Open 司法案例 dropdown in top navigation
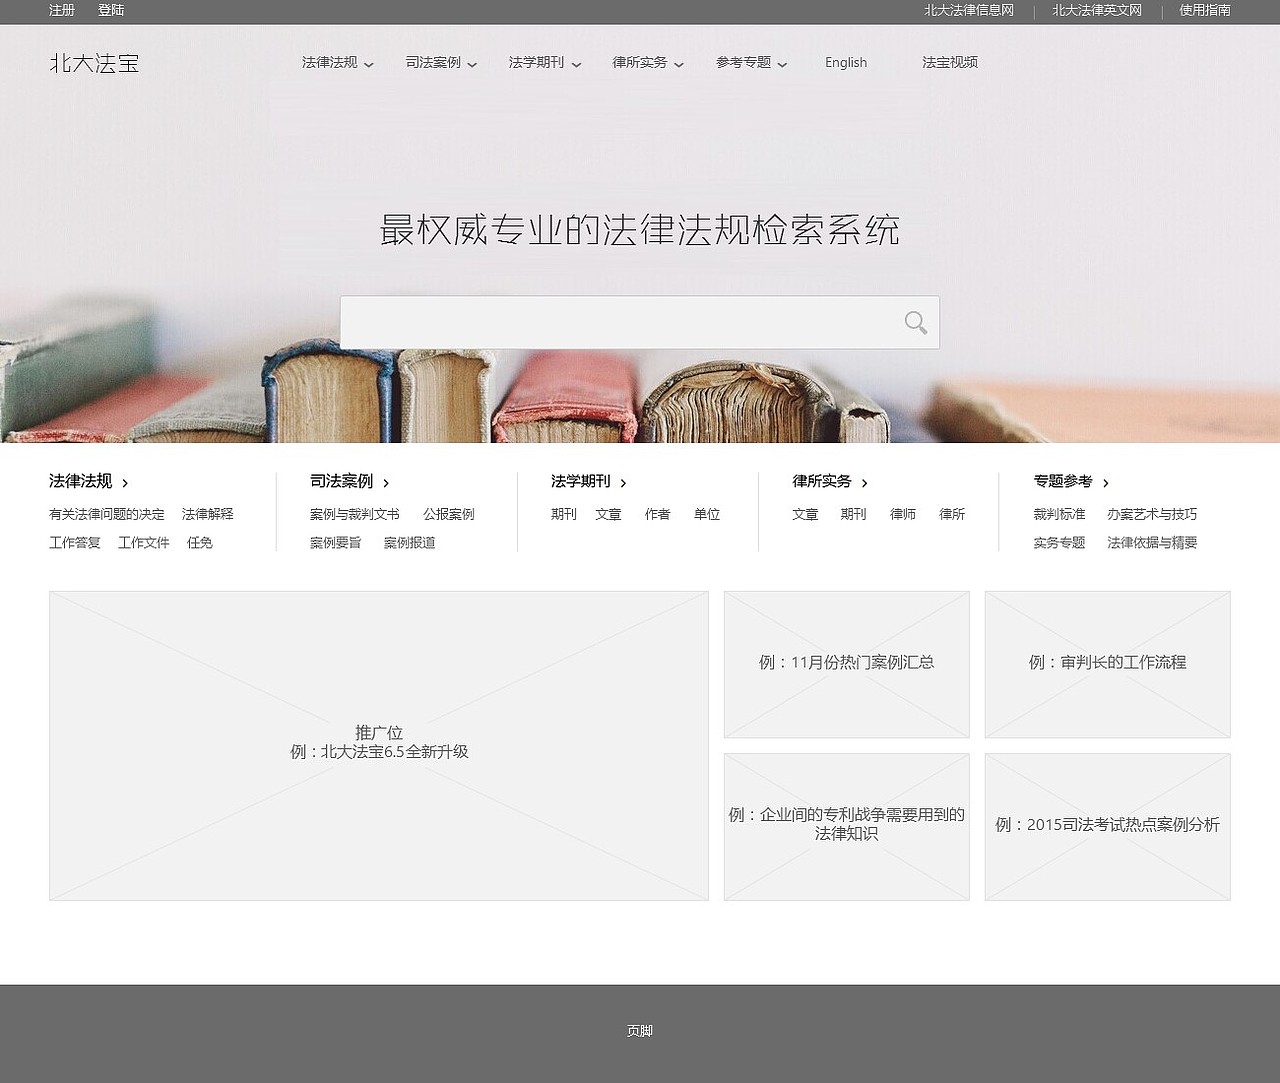1280x1083 pixels. tap(442, 62)
